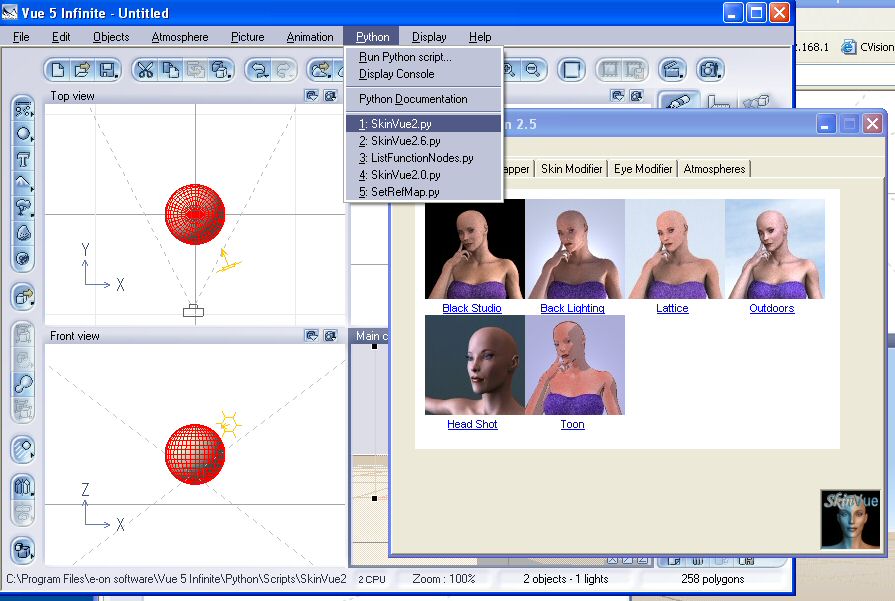895x601 pixels.
Task: Open the File menu
Action: click(21, 37)
